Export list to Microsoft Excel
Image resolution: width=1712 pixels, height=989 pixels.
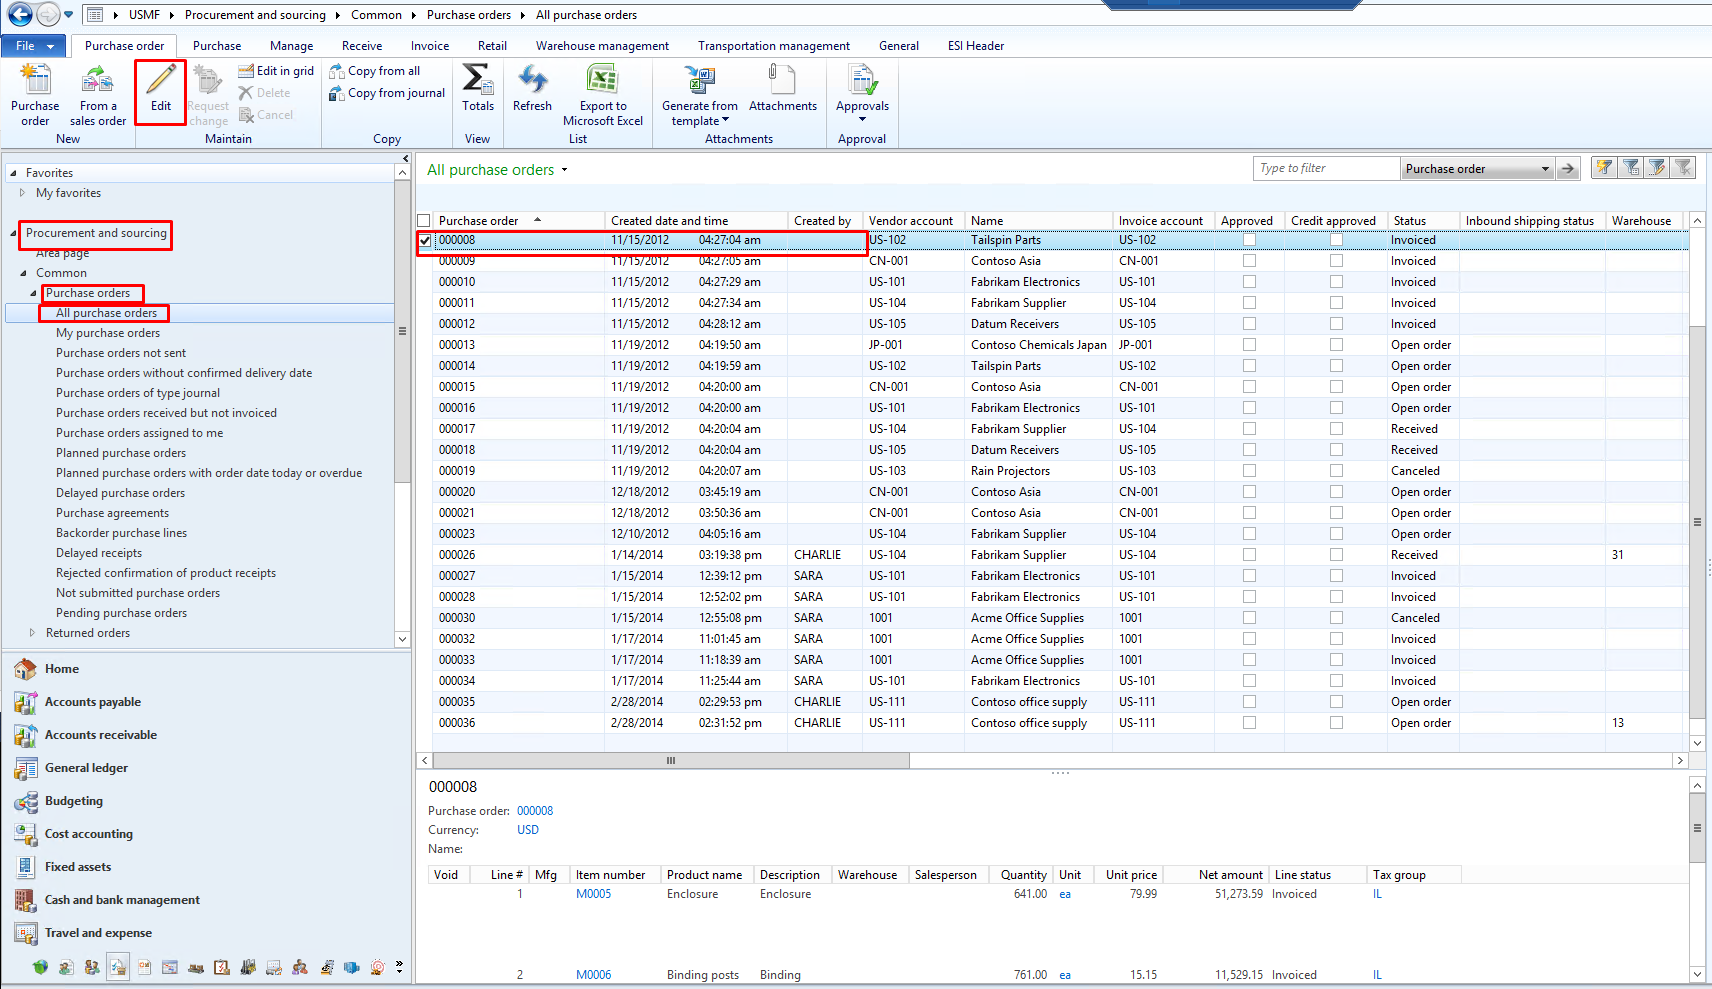[603, 95]
